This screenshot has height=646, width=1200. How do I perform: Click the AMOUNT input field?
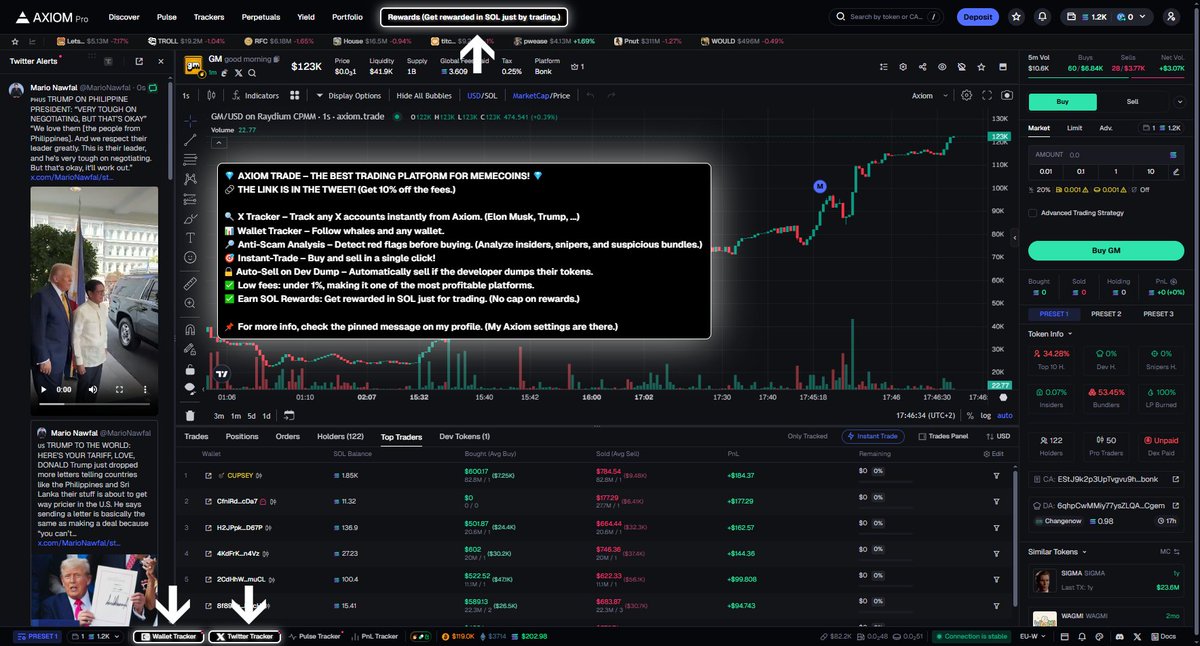[1106, 155]
